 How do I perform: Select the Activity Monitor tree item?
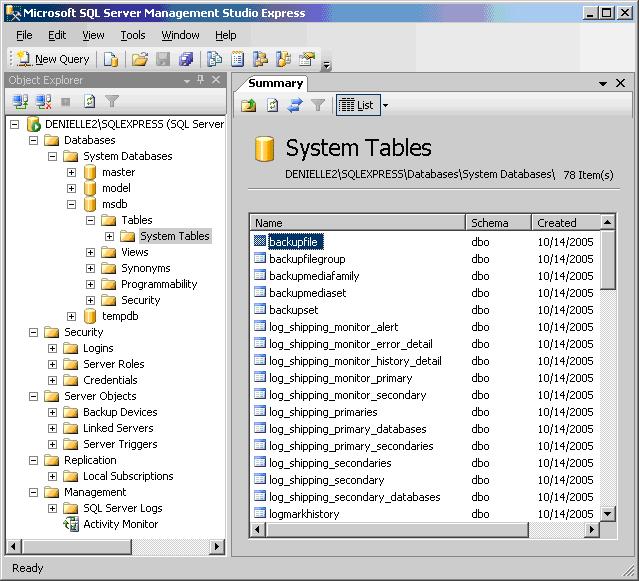coord(120,524)
